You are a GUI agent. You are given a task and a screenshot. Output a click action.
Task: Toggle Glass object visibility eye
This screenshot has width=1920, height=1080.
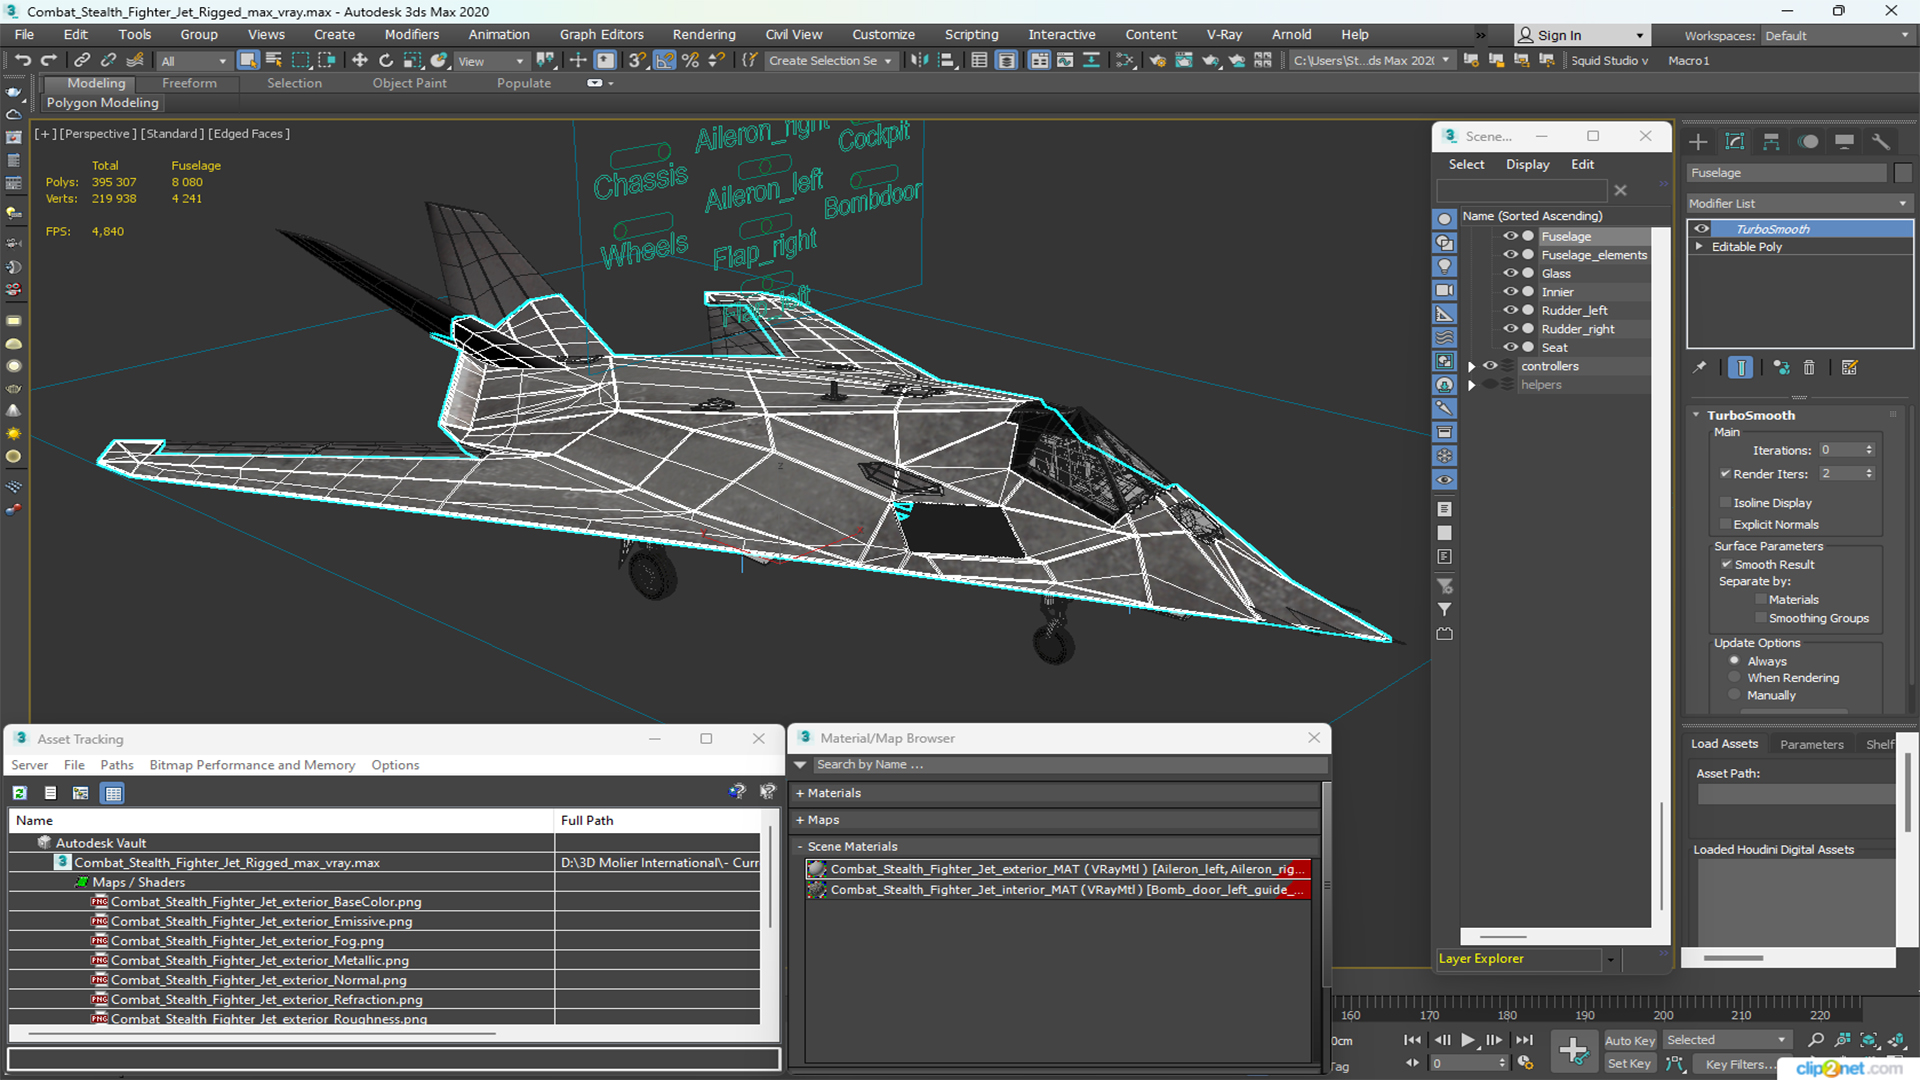pos(1510,273)
